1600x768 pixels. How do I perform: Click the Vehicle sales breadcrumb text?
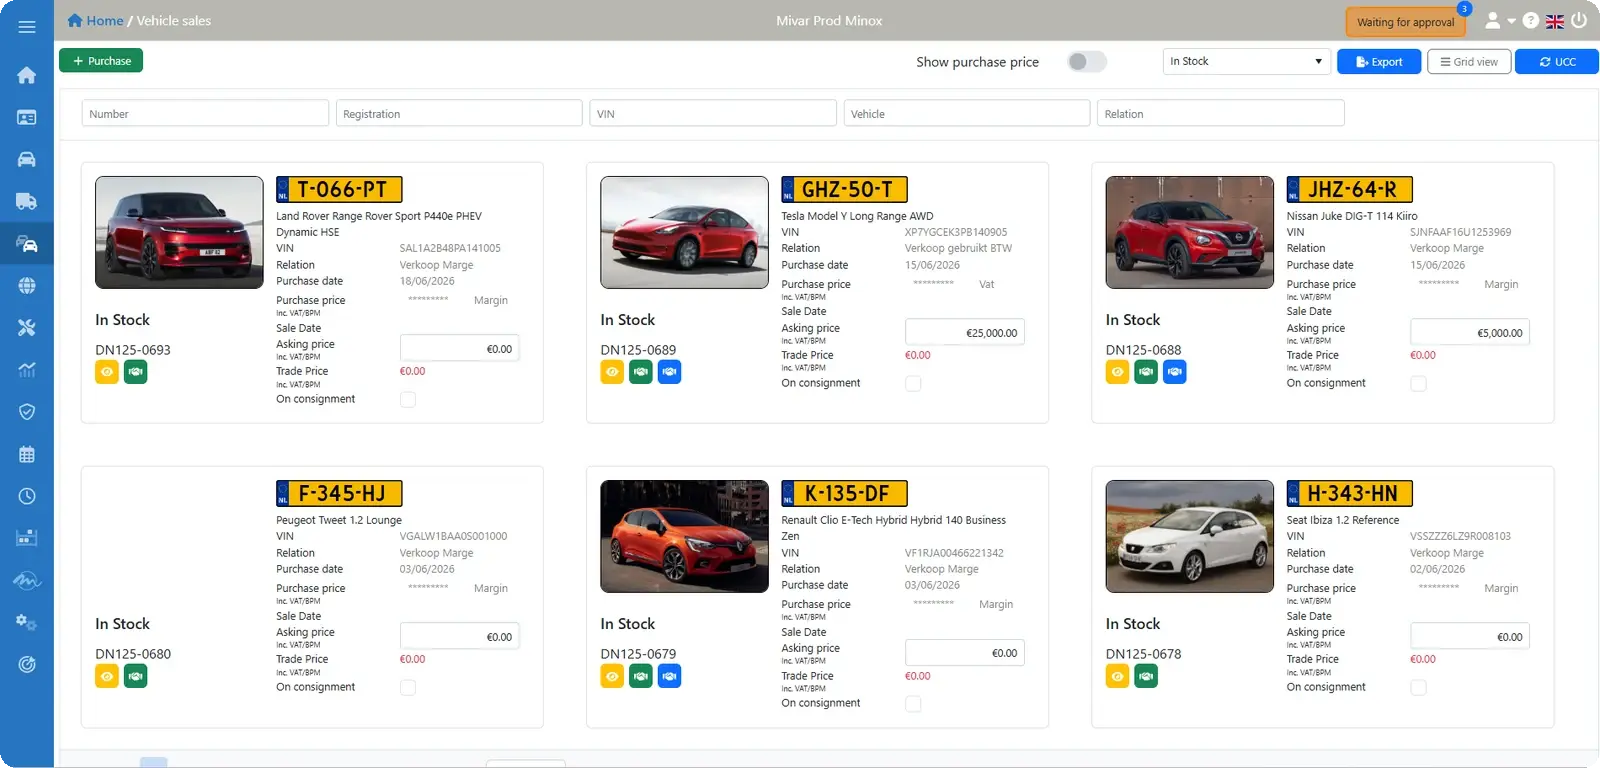174,20
